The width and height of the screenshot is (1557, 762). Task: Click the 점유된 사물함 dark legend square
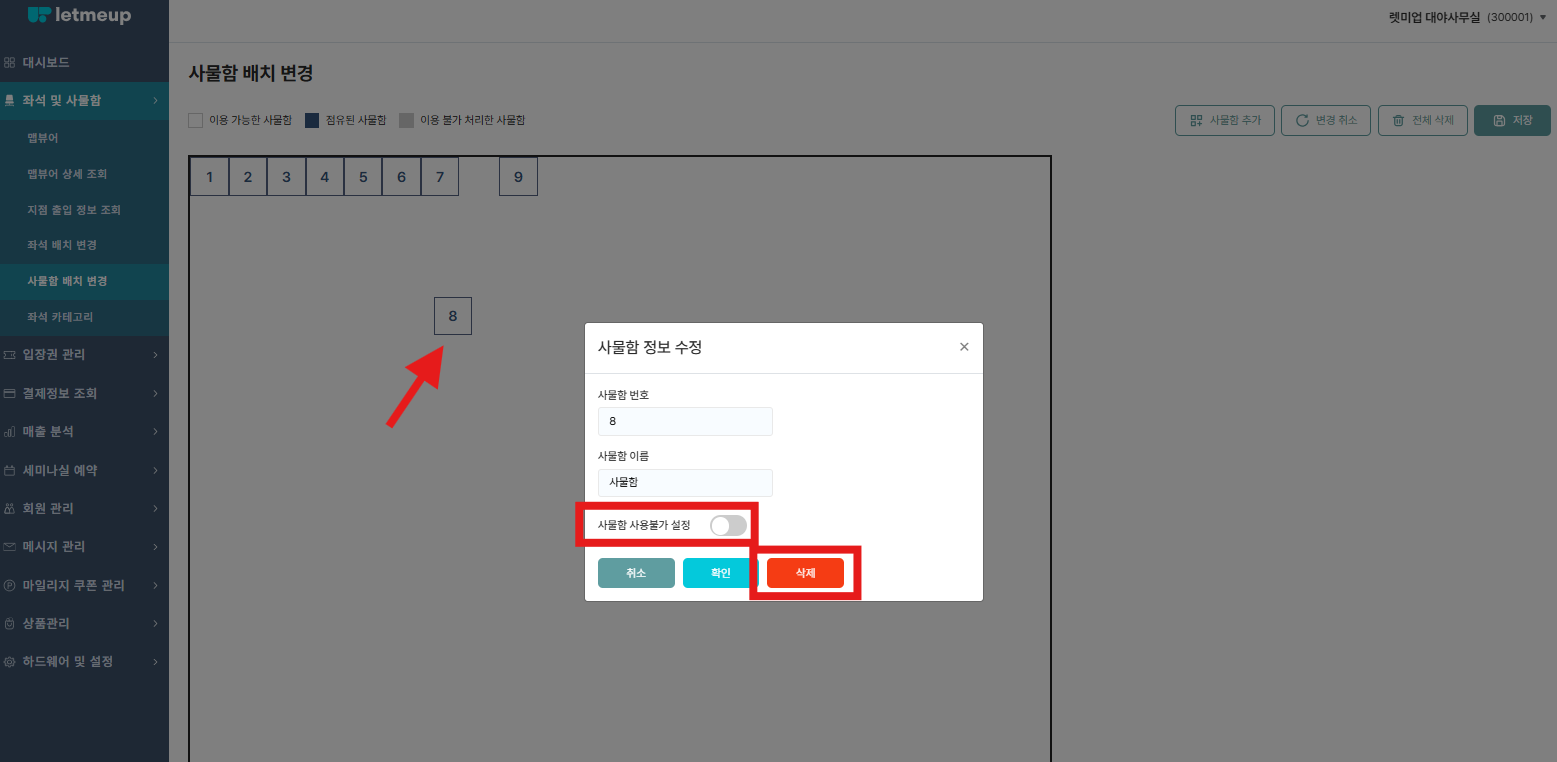pyautogui.click(x=312, y=120)
